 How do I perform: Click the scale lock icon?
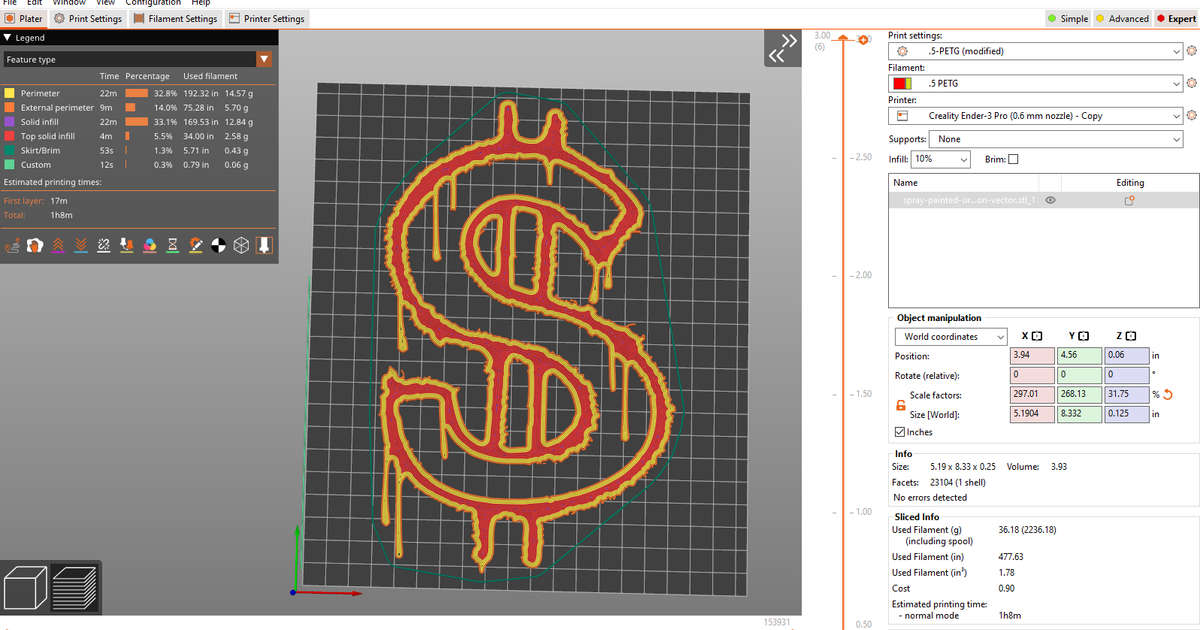click(x=900, y=404)
